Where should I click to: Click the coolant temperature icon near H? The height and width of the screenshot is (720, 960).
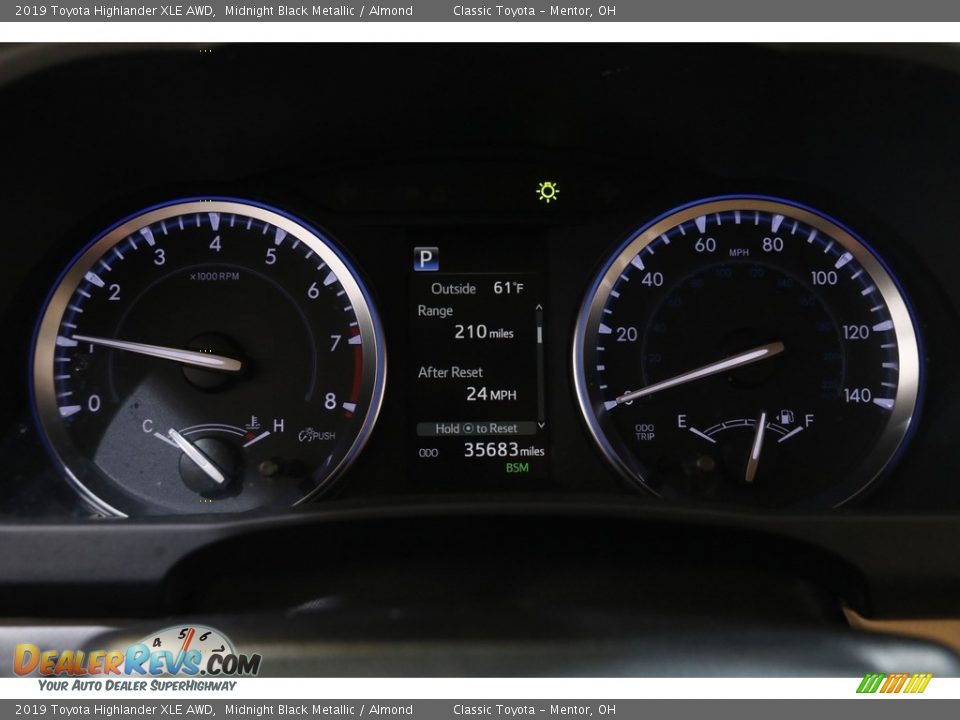click(x=251, y=423)
